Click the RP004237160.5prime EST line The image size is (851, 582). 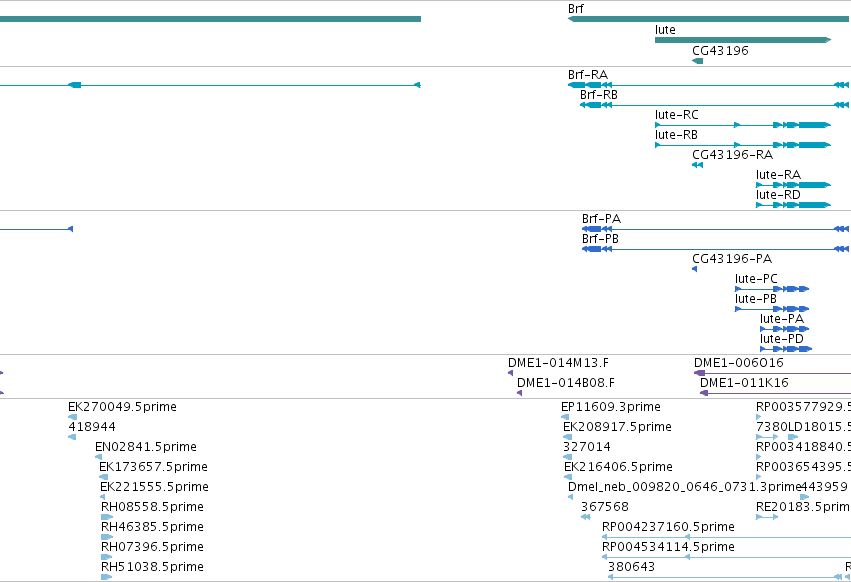(x=726, y=537)
